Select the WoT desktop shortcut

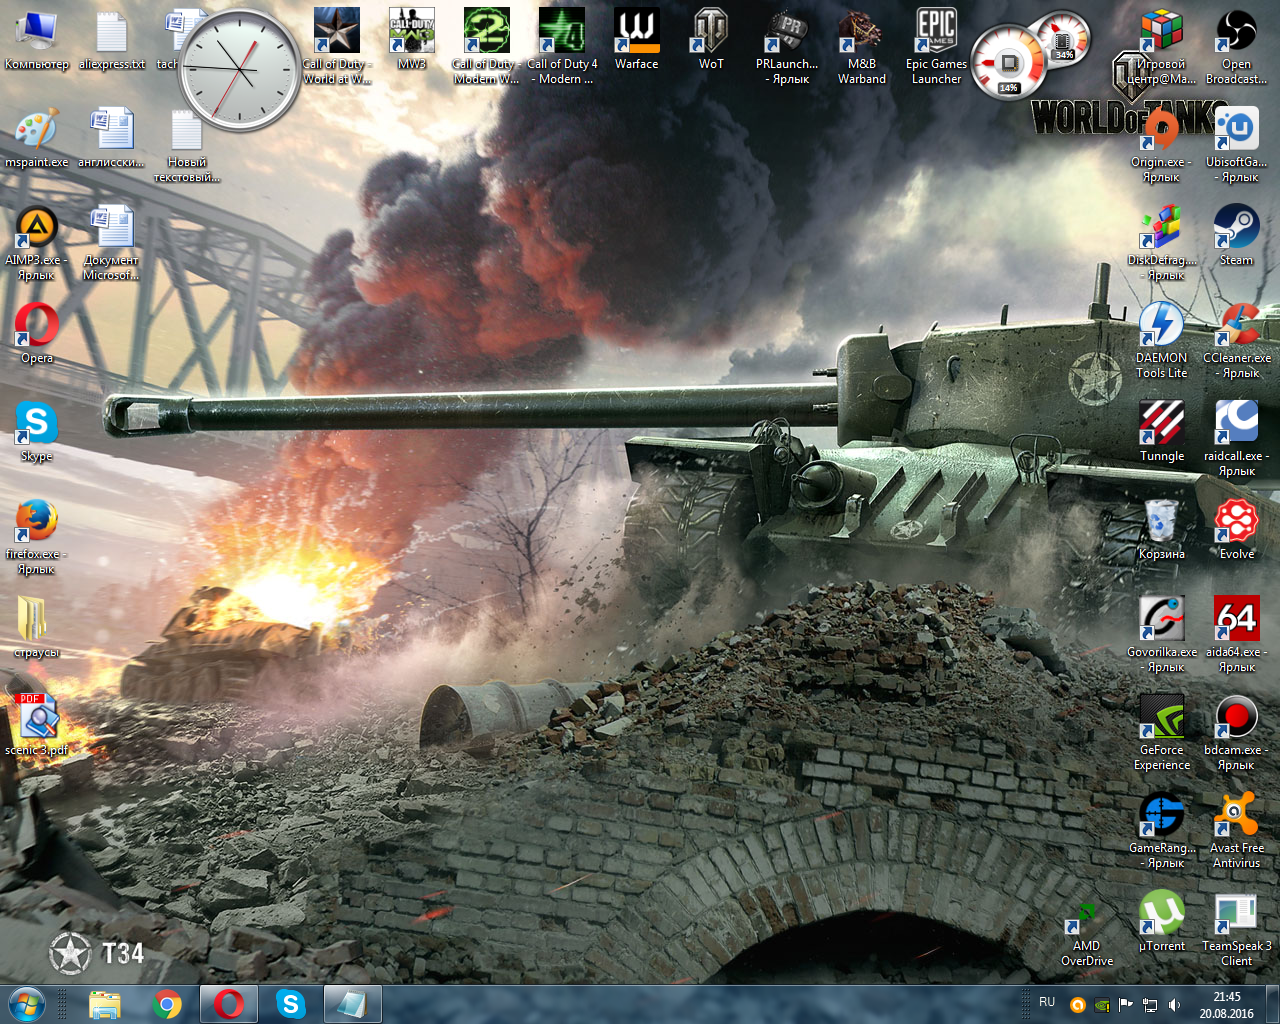711,40
